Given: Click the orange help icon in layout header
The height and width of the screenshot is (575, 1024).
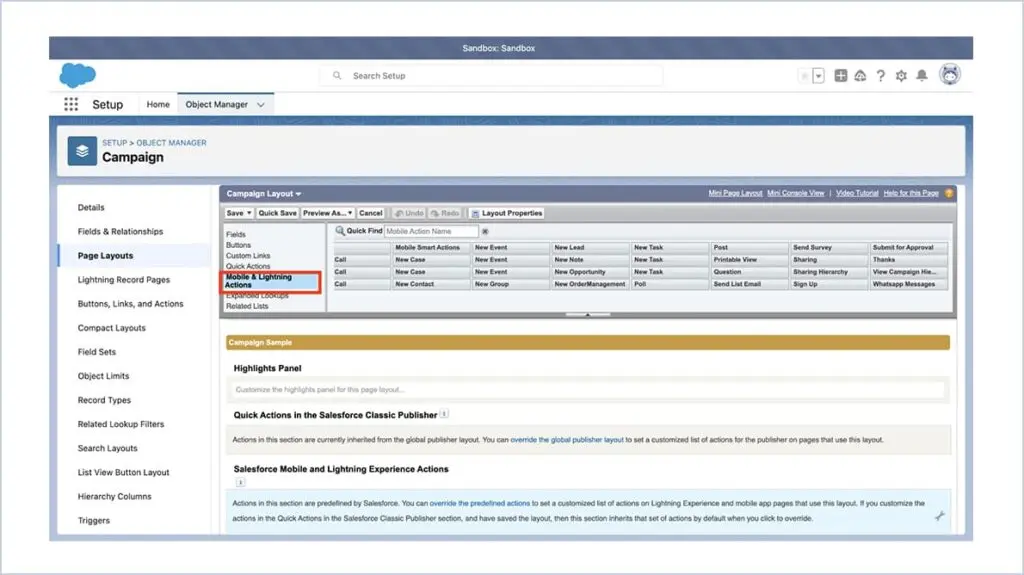Looking at the screenshot, I should [948, 193].
